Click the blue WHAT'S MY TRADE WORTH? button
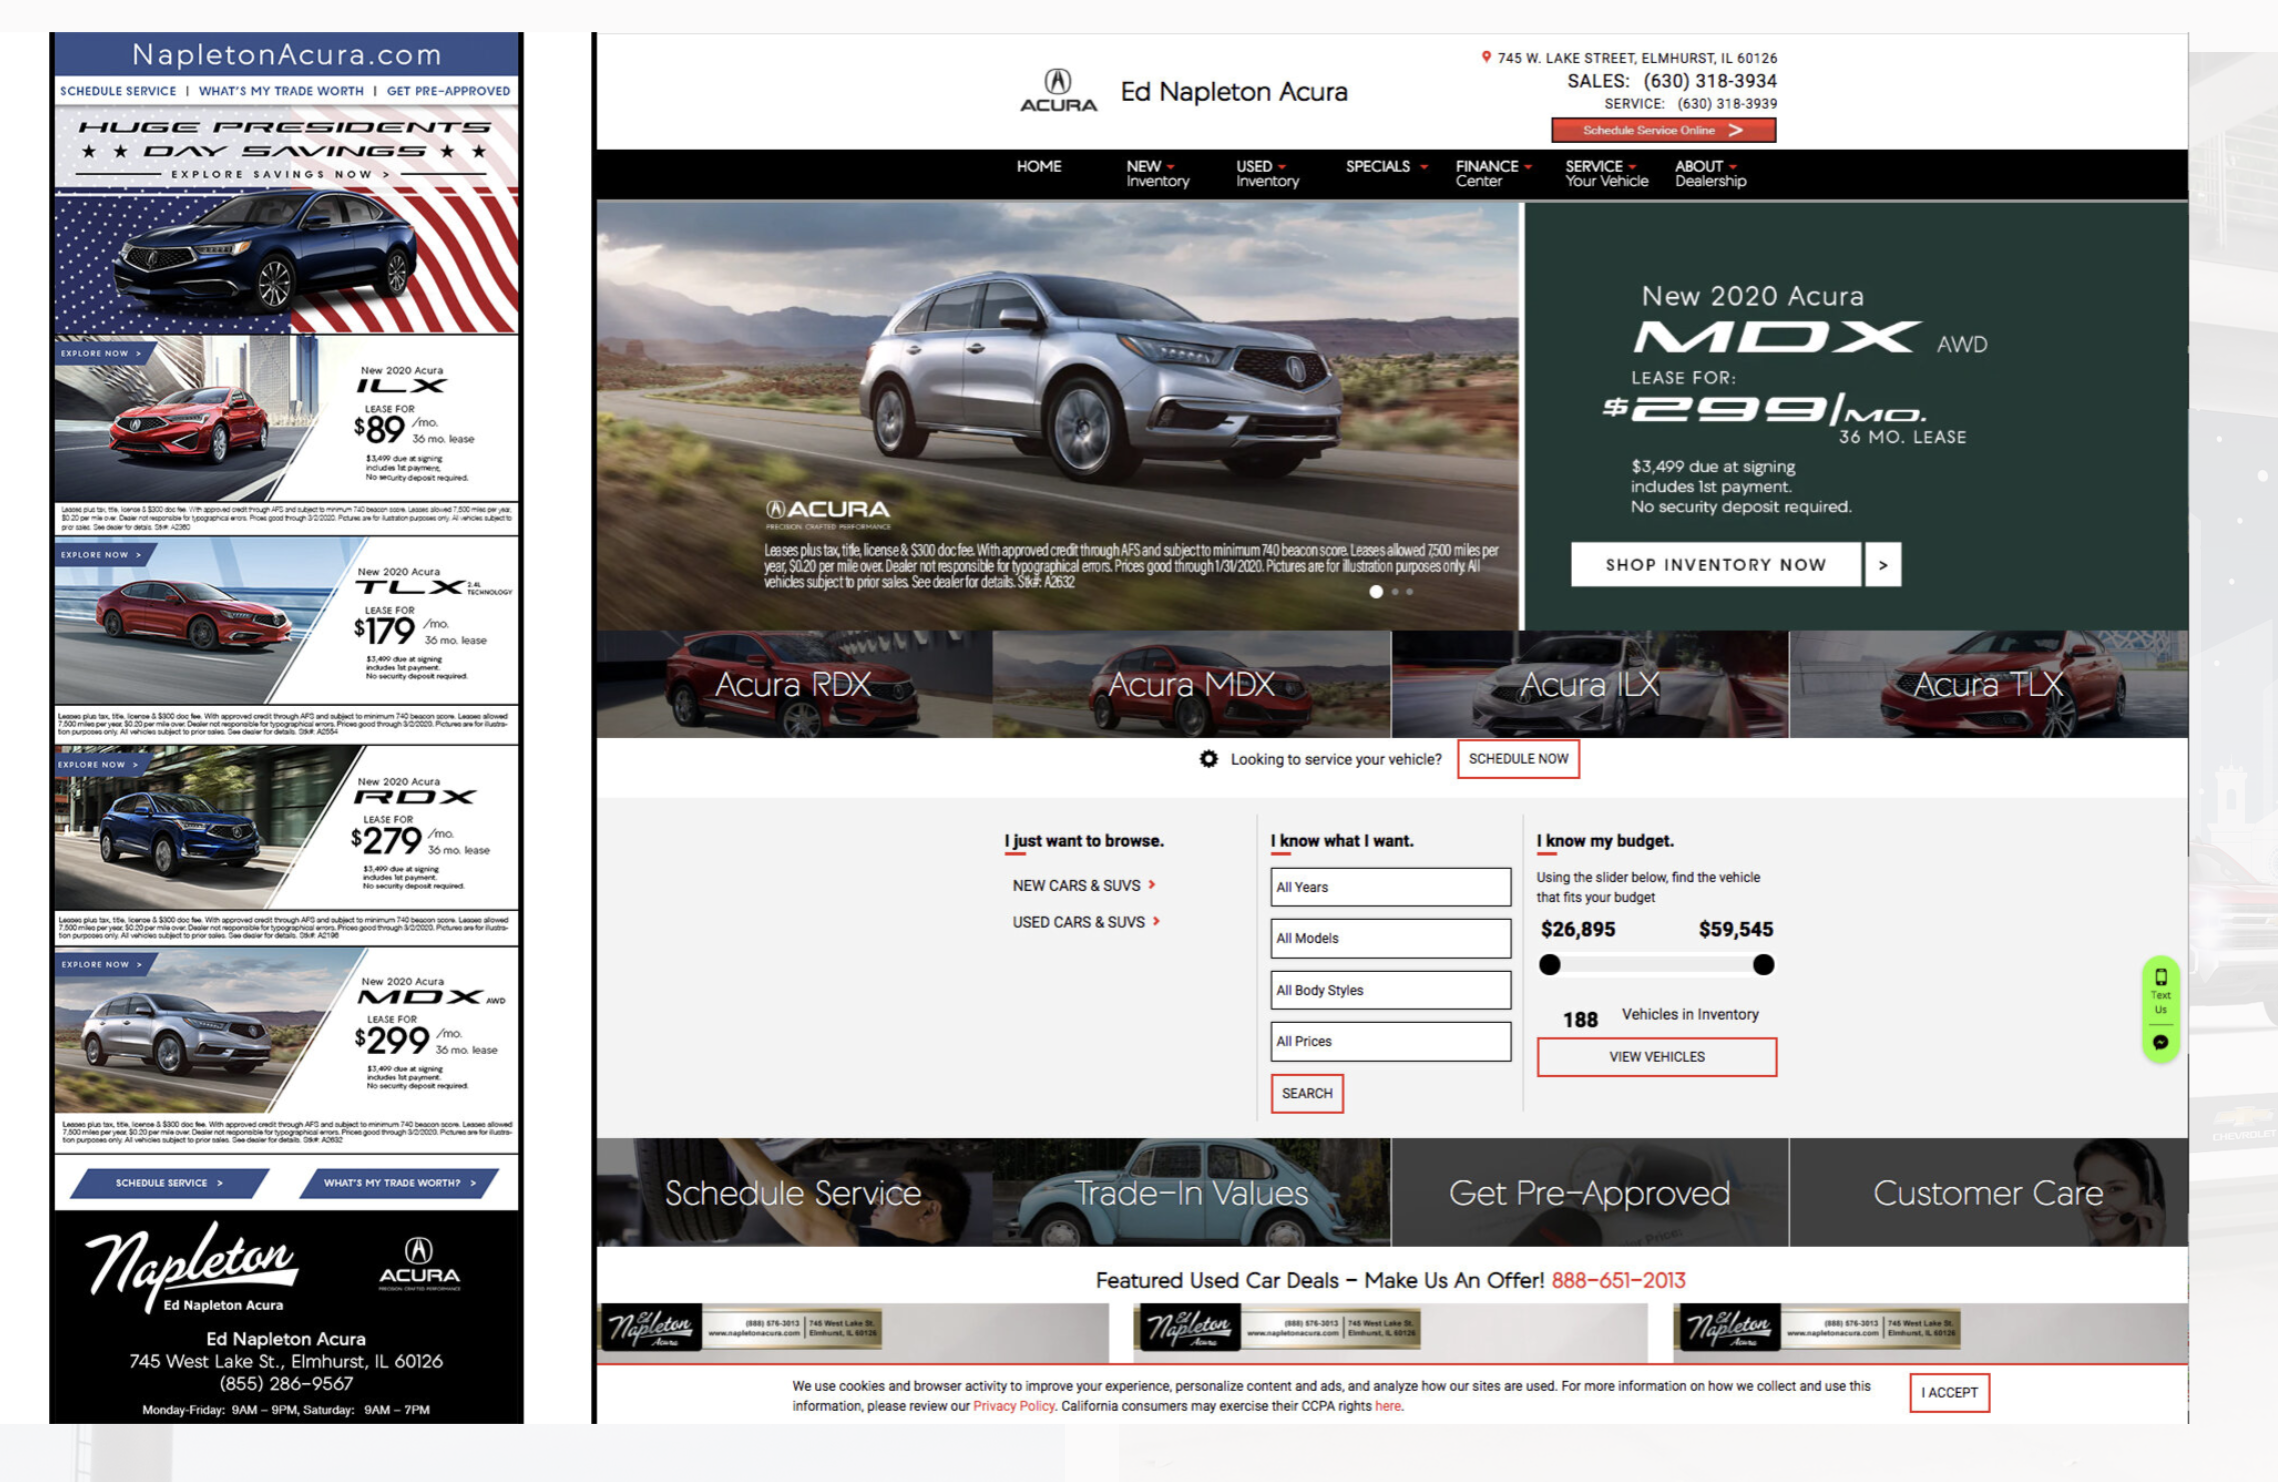Screen dimensions: 2278x1482 point(398,1183)
